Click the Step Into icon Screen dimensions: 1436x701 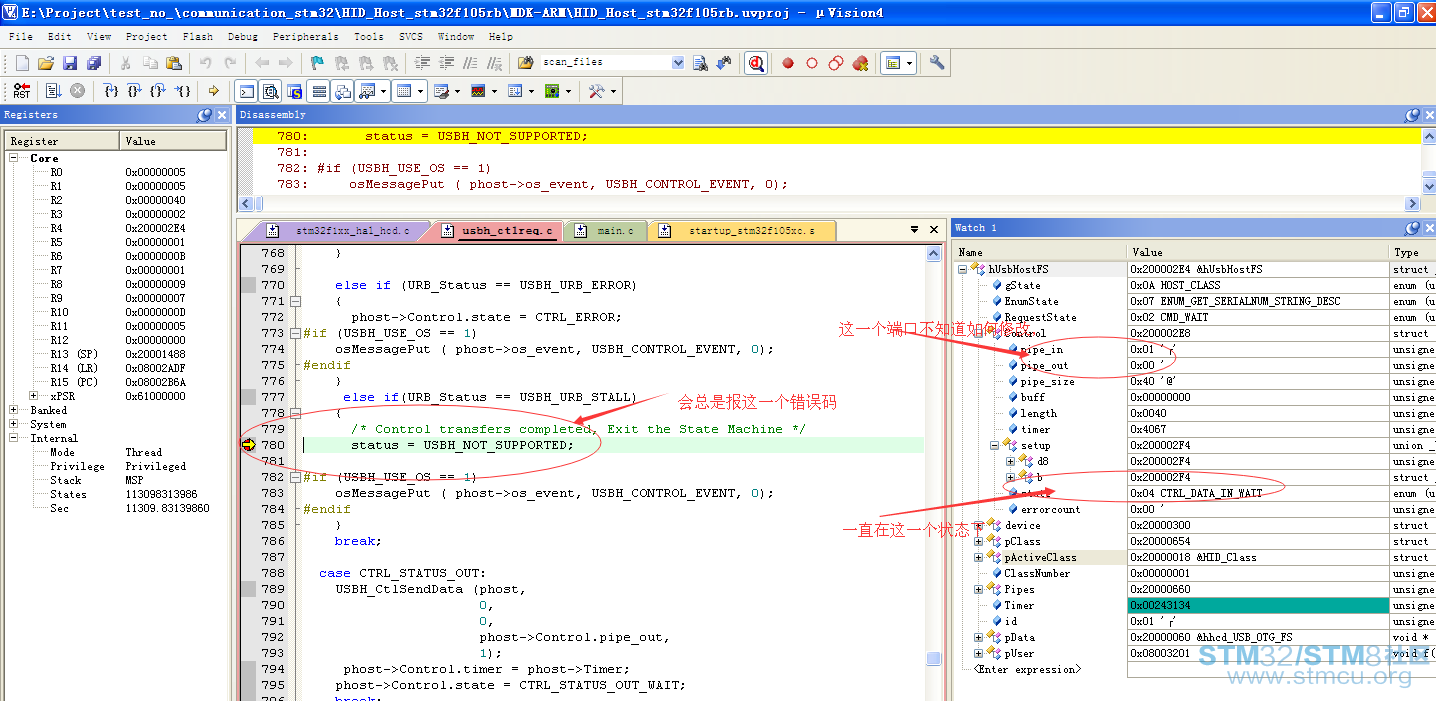(111, 91)
